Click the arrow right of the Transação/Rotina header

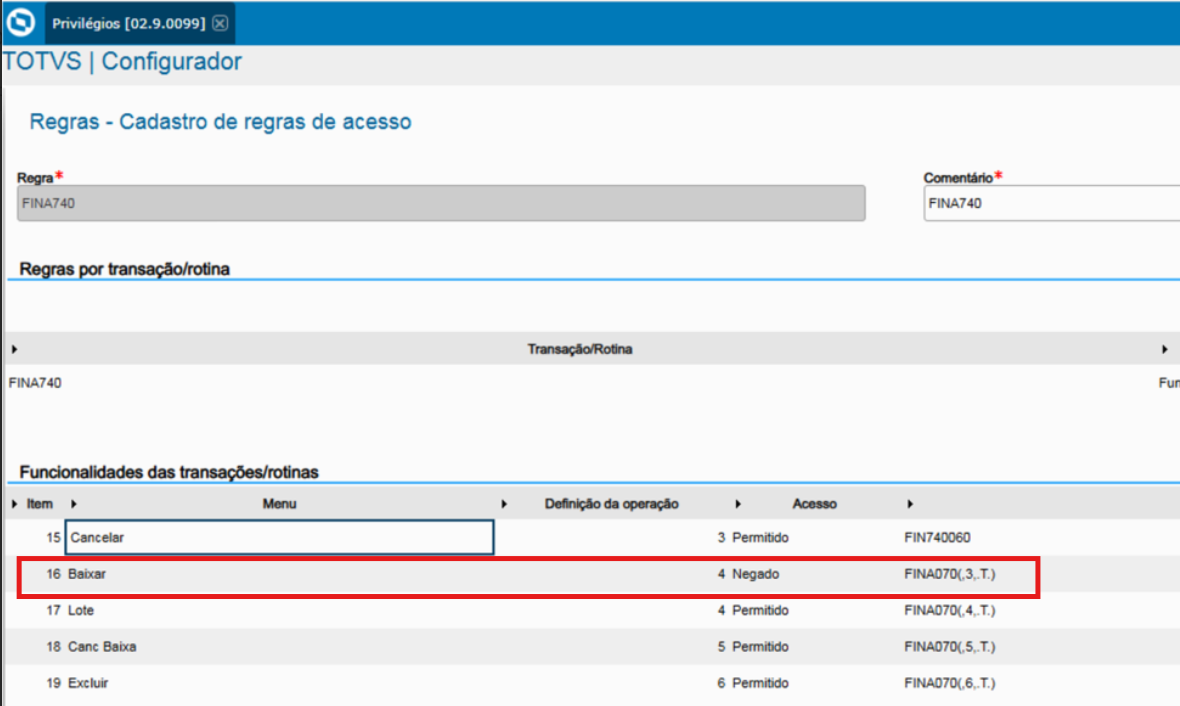click(1164, 349)
